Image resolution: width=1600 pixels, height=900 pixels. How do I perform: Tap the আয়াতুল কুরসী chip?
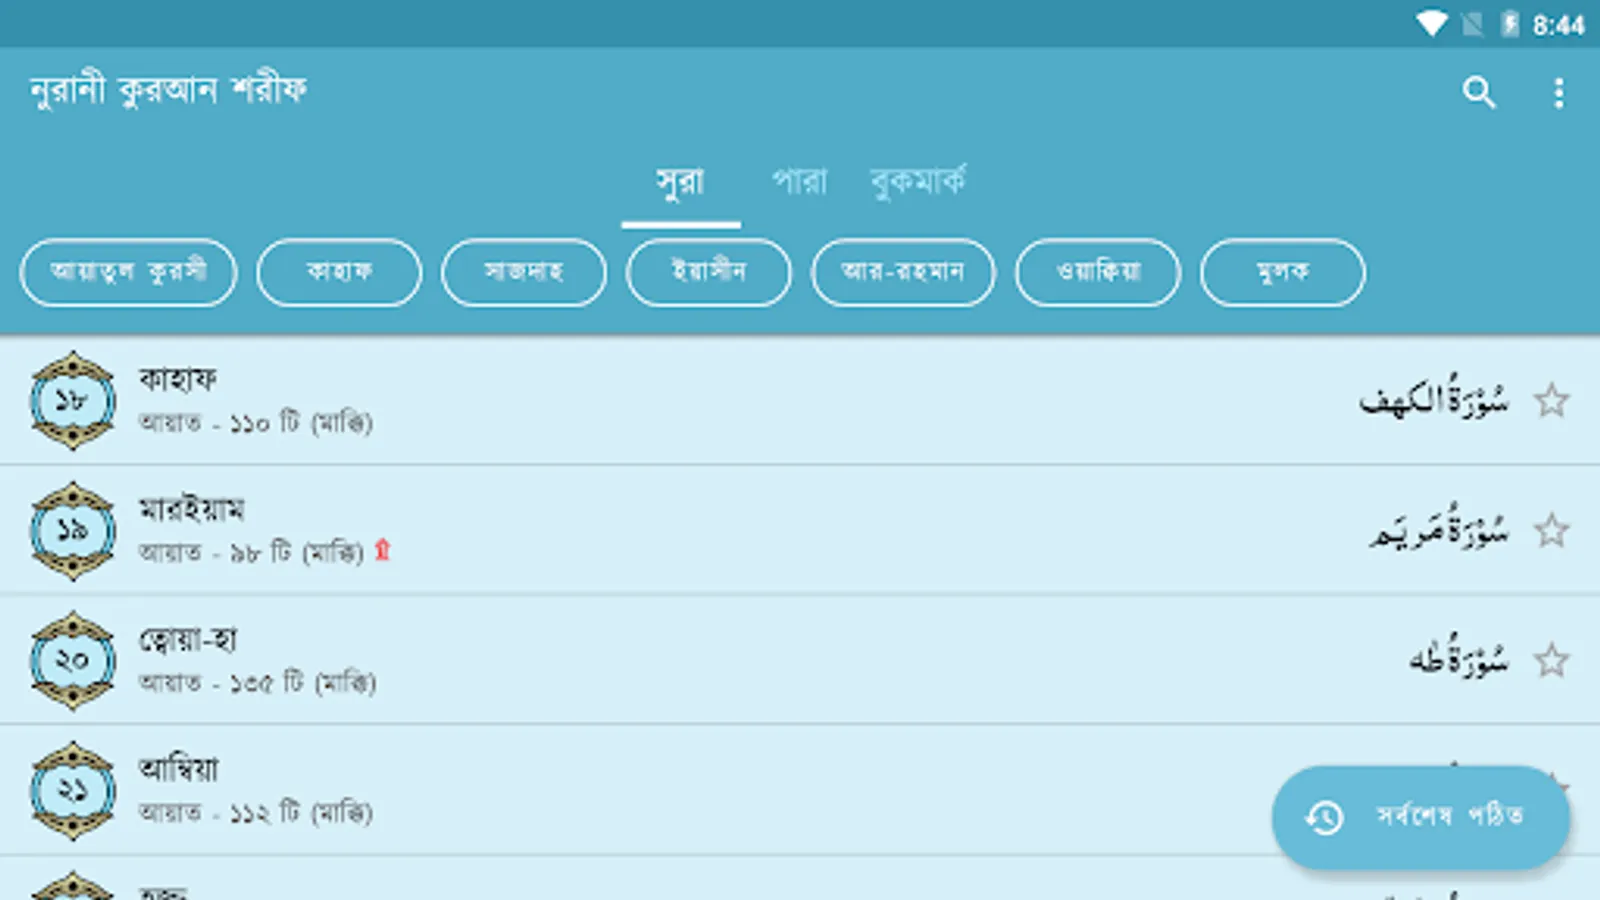(x=128, y=272)
